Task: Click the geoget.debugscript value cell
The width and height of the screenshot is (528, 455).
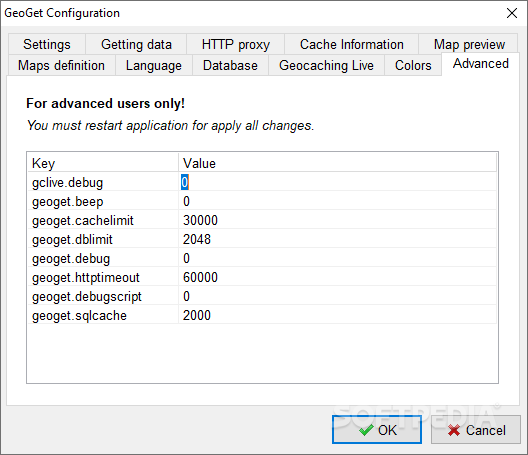Action: [337, 296]
